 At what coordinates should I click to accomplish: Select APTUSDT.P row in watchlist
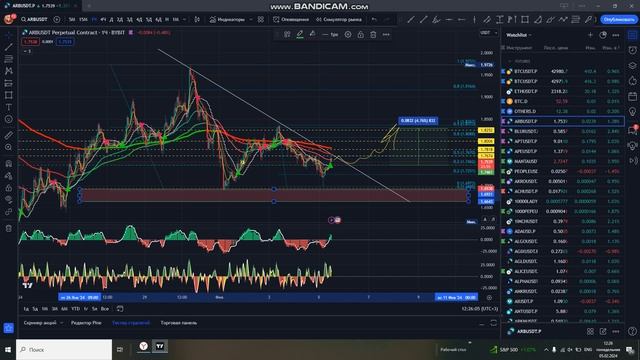[562, 141]
